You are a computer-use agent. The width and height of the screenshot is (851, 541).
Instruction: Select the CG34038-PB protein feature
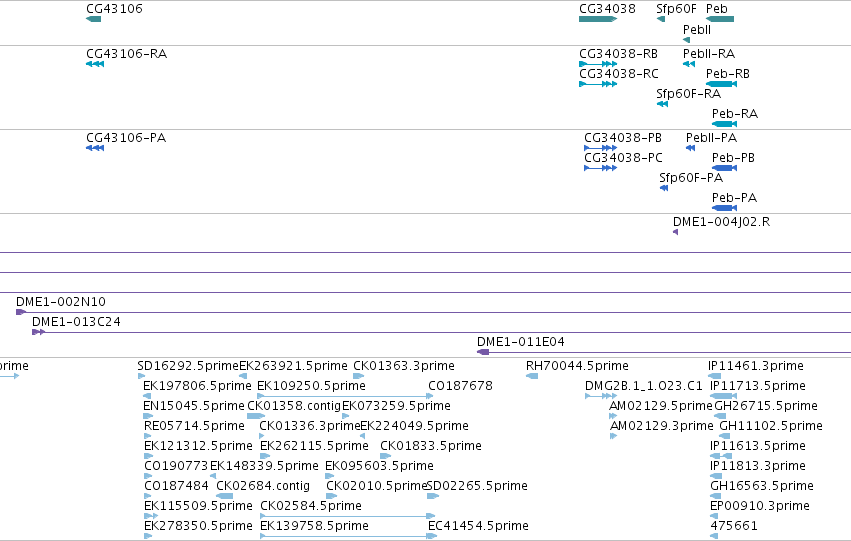click(x=600, y=148)
